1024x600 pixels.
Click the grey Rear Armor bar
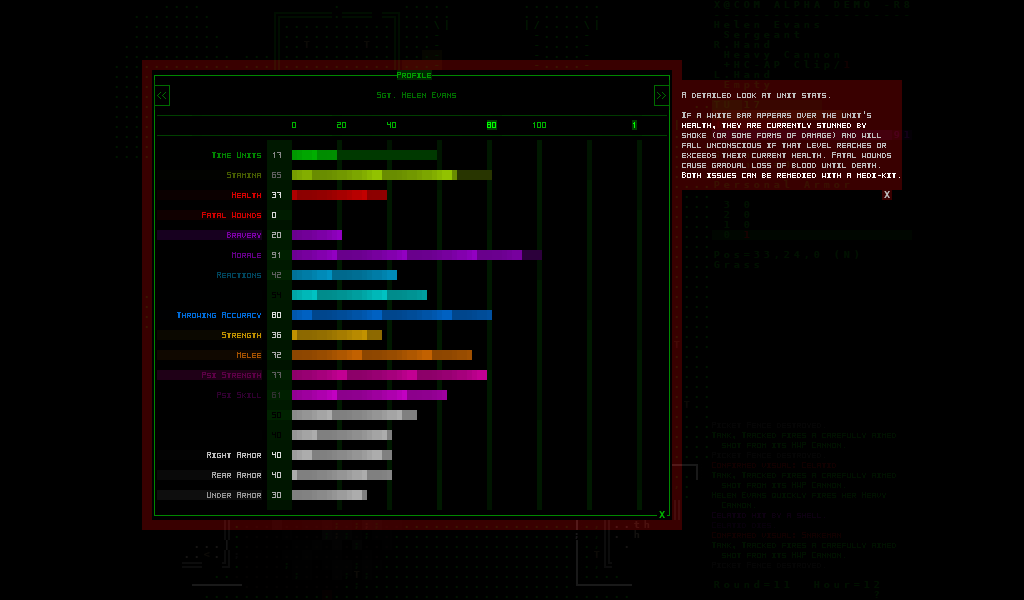342,475
